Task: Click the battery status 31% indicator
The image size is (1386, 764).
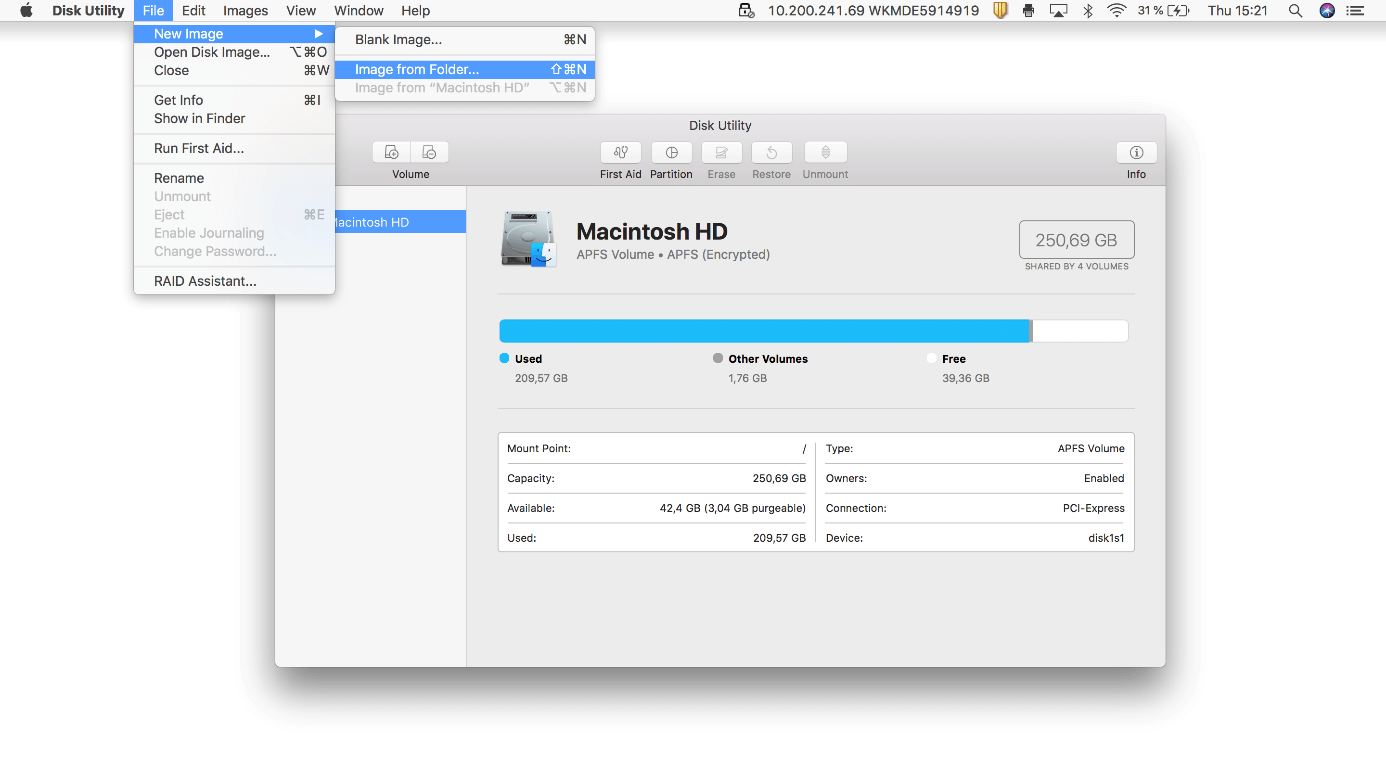Action: point(1164,11)
